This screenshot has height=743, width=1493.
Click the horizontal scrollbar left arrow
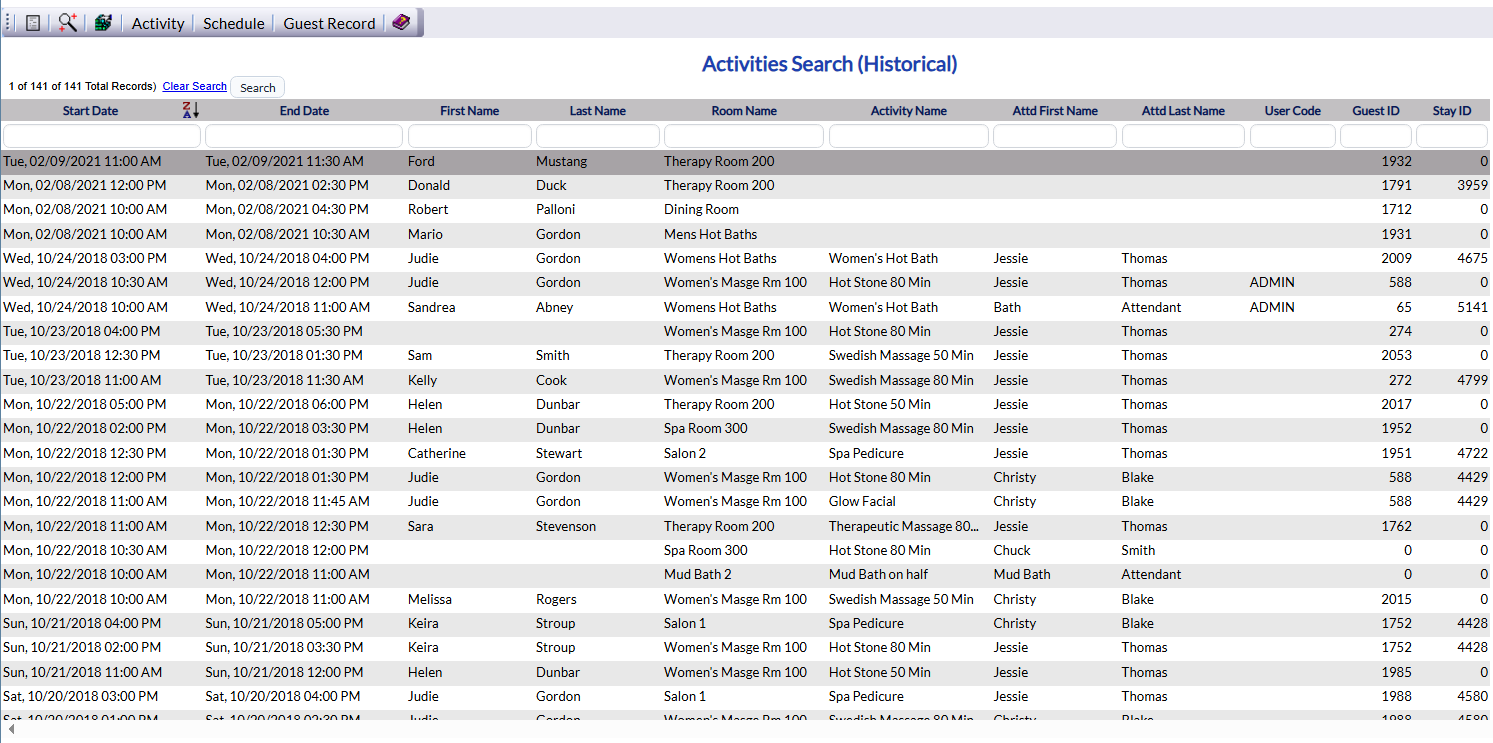pos(11,730)
